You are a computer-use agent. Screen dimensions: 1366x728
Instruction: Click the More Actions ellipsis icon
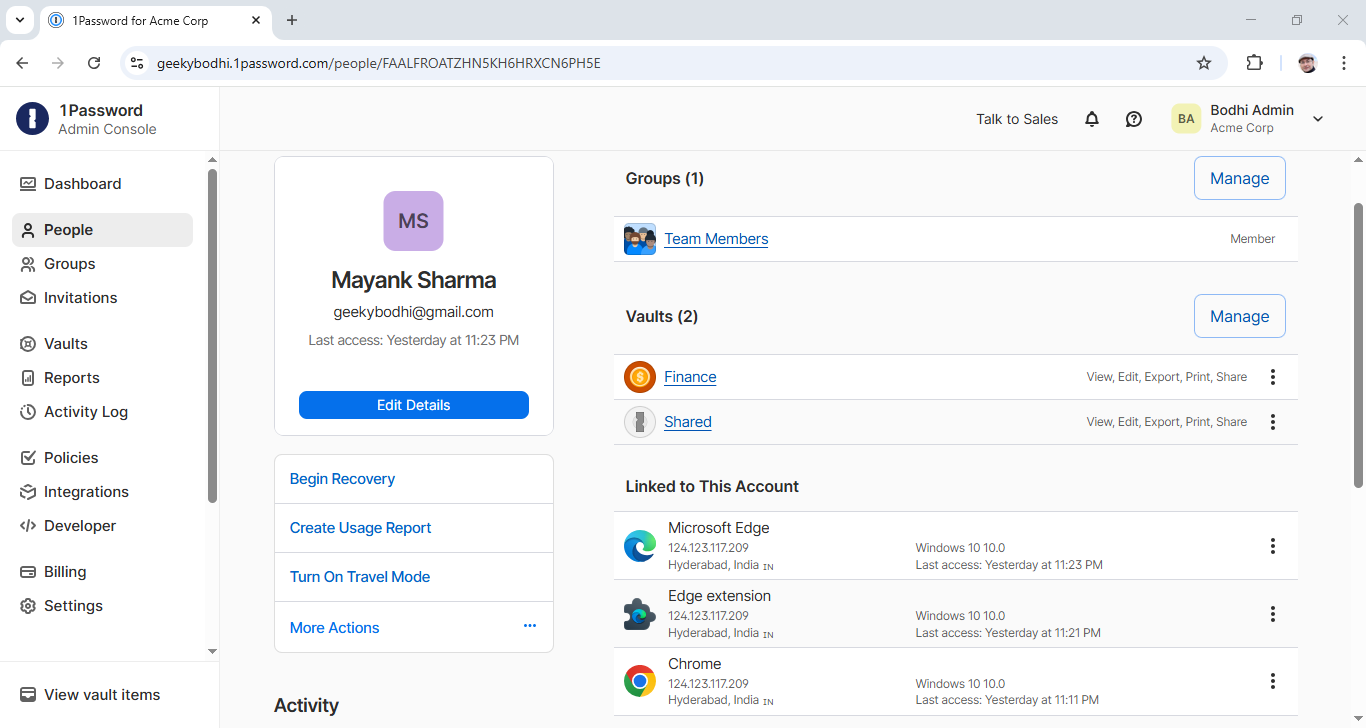pos(530,626)
